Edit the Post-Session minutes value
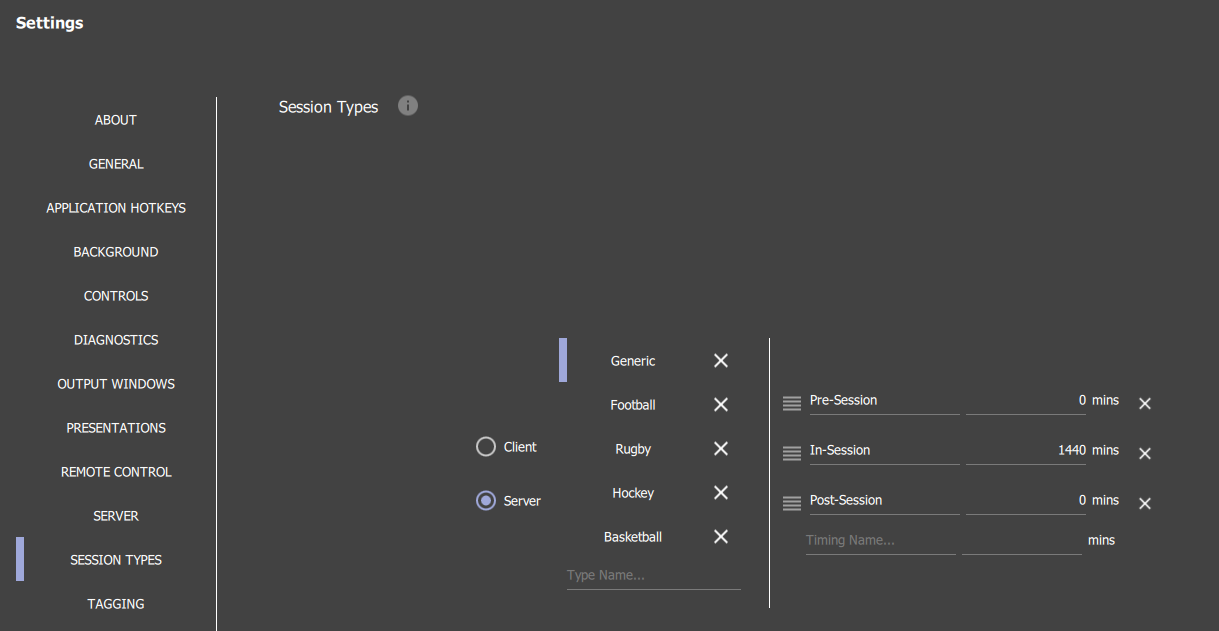 (1026, 501)
